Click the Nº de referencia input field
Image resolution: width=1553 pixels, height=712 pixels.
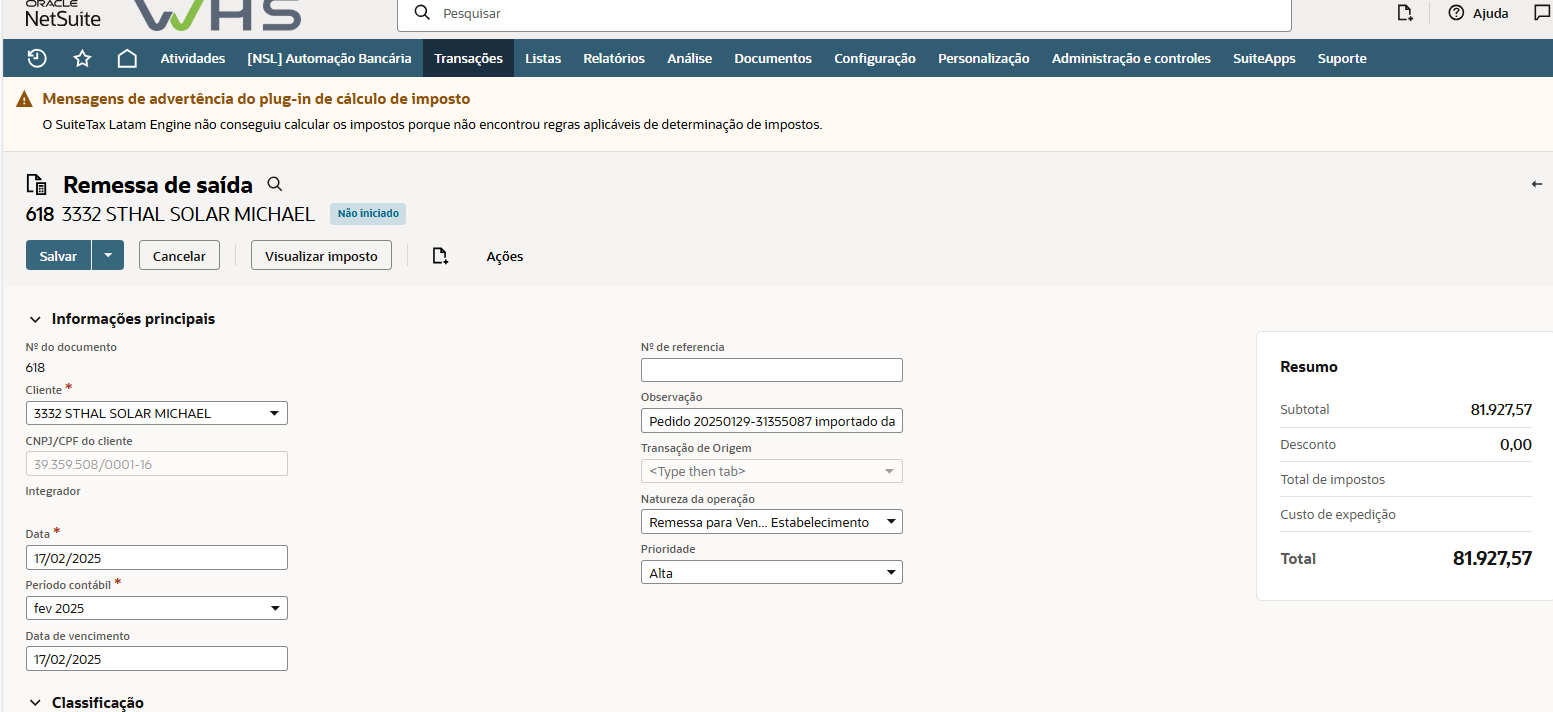pyautogui.click(x=771, y=370)
